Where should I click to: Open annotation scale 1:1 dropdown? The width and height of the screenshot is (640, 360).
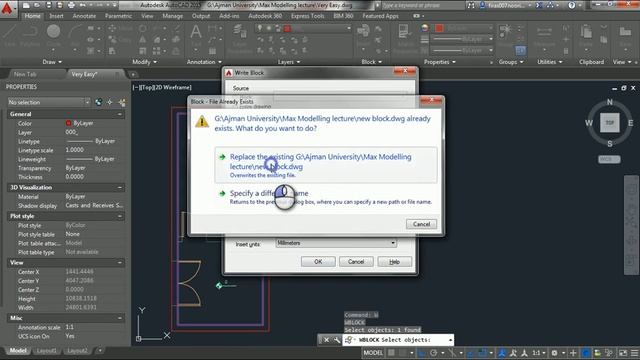pyautogui.click(x=539, y=353)
